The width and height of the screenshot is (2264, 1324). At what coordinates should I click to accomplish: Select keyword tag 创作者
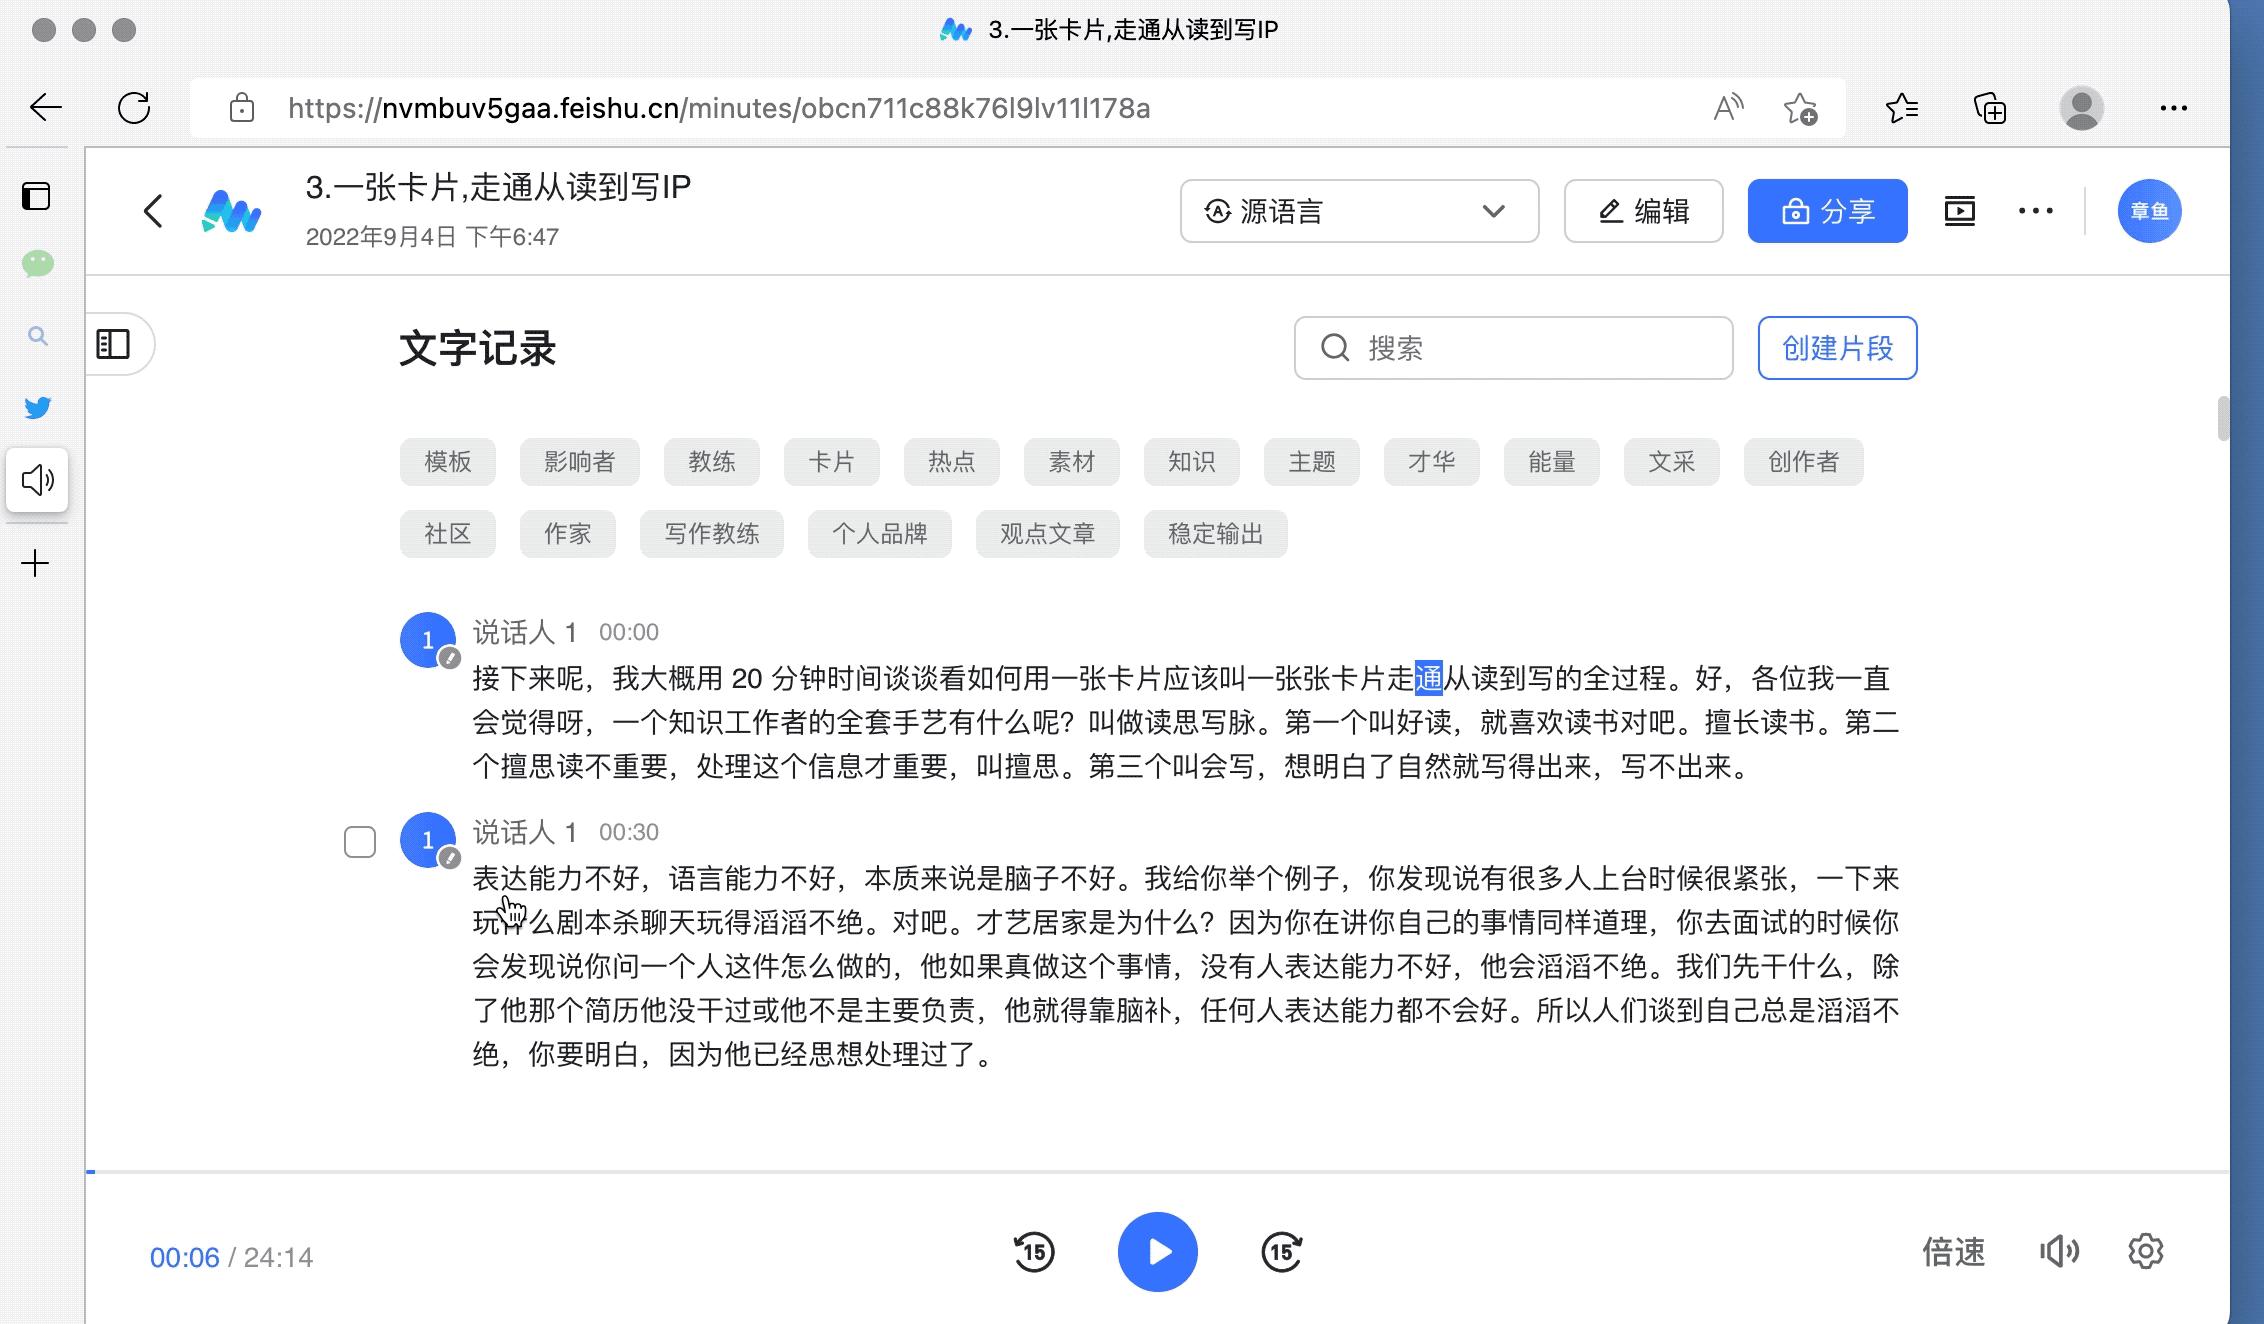coord(1803,462)
